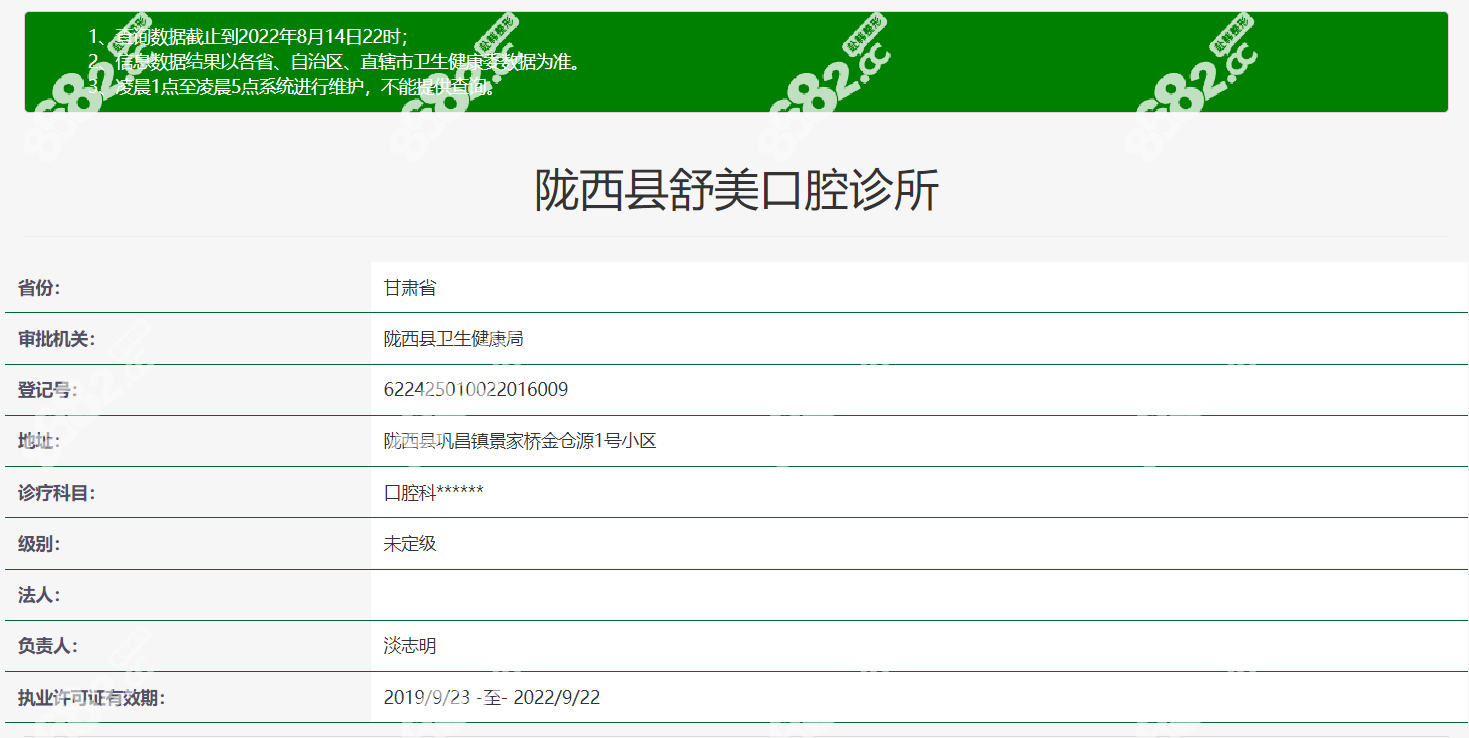Viewport: 1469px width, 738px height.
Task: Click the registration number 622425010022016009
Action: tap(476, 390)
